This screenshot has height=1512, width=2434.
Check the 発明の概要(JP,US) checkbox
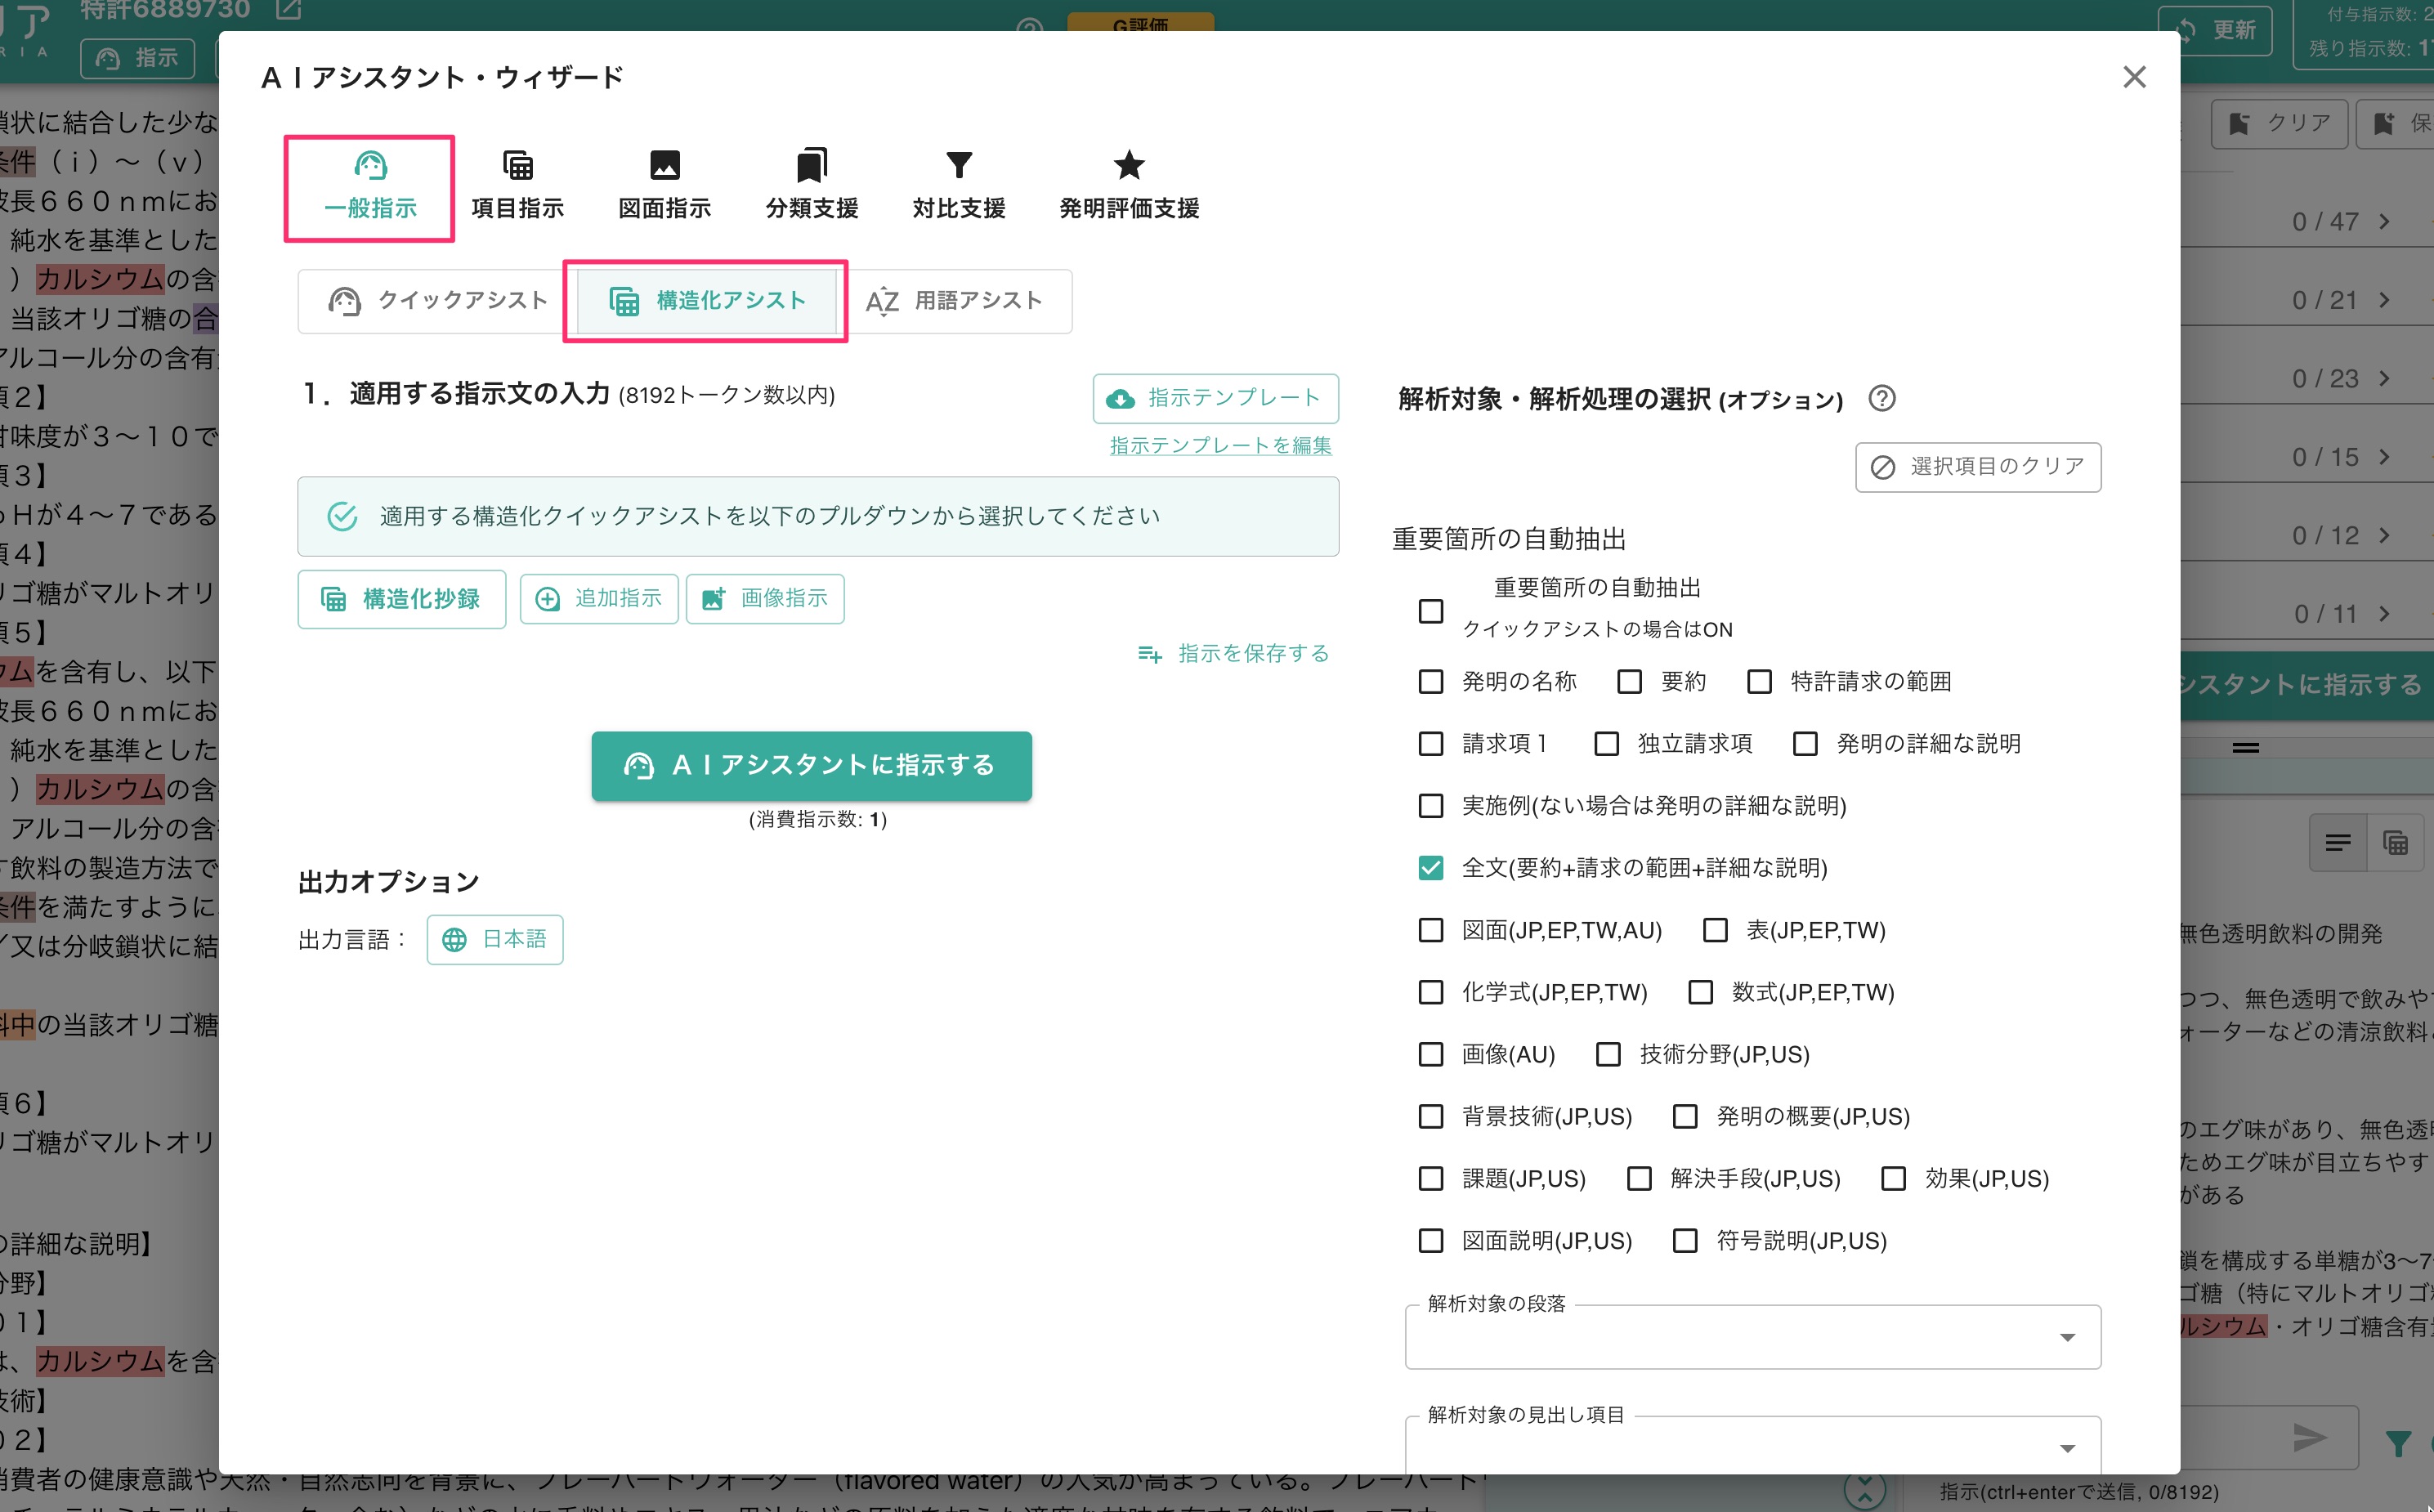click(1685, 1116)
